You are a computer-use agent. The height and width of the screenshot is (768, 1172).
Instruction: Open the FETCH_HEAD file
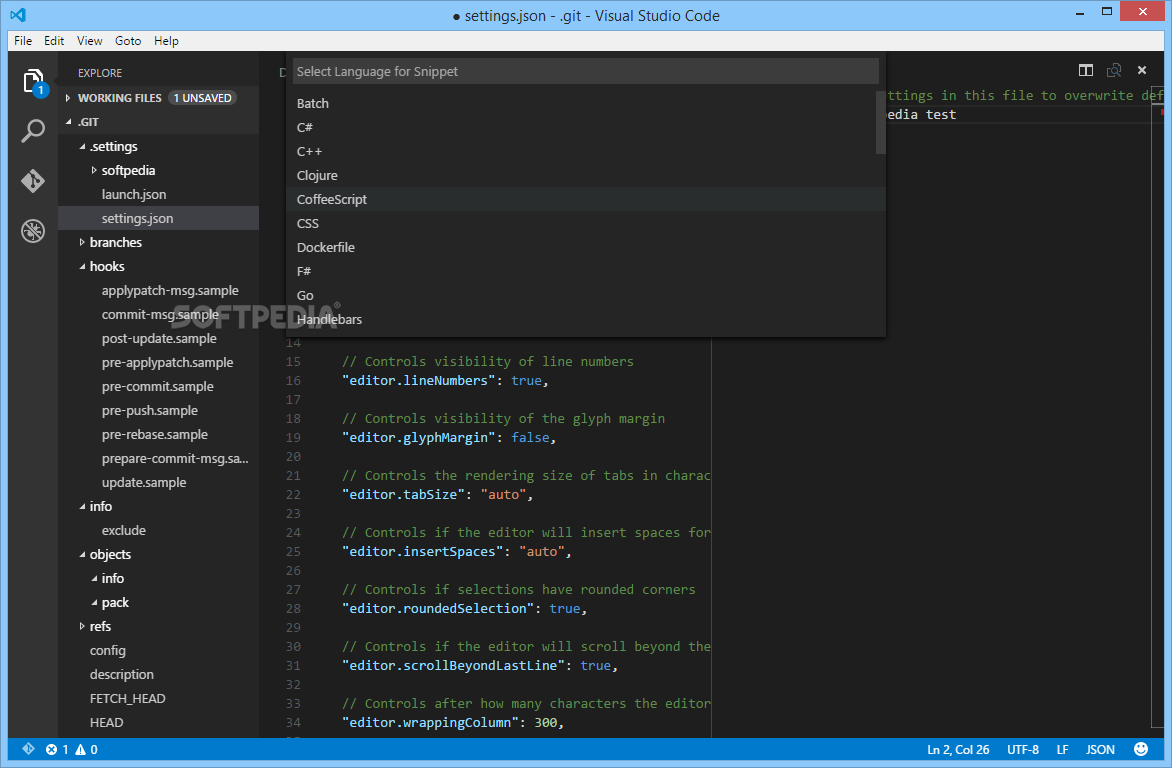point(158,698)
